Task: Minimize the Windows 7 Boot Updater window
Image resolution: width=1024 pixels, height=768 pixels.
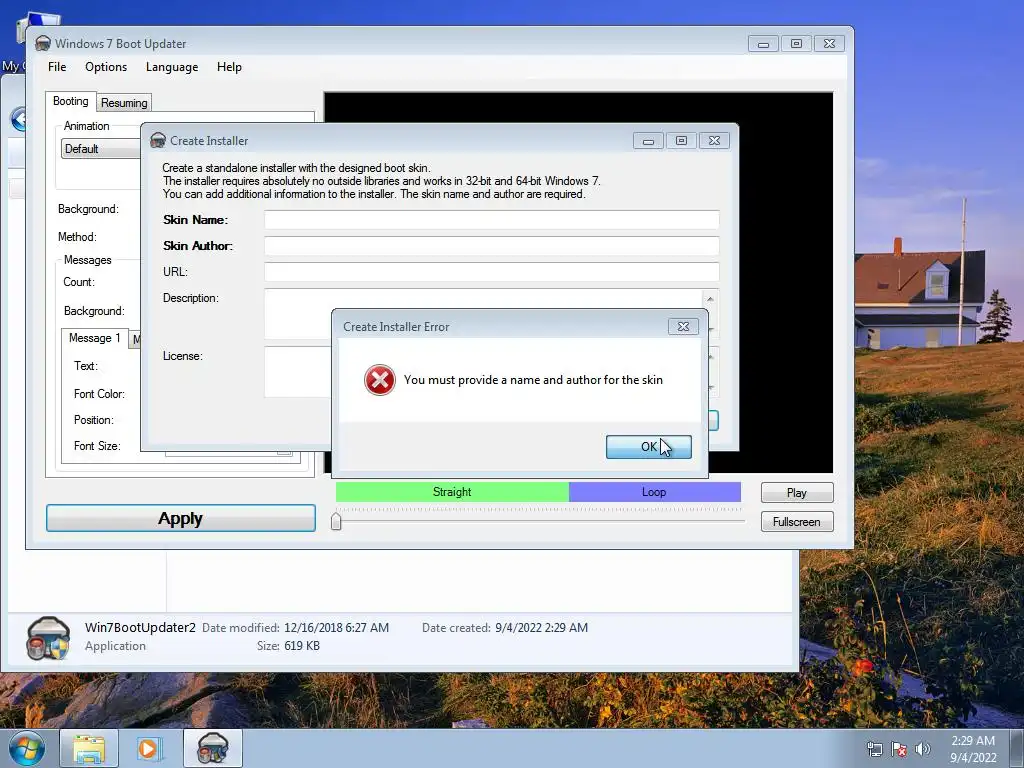Action: pos(763,44)
